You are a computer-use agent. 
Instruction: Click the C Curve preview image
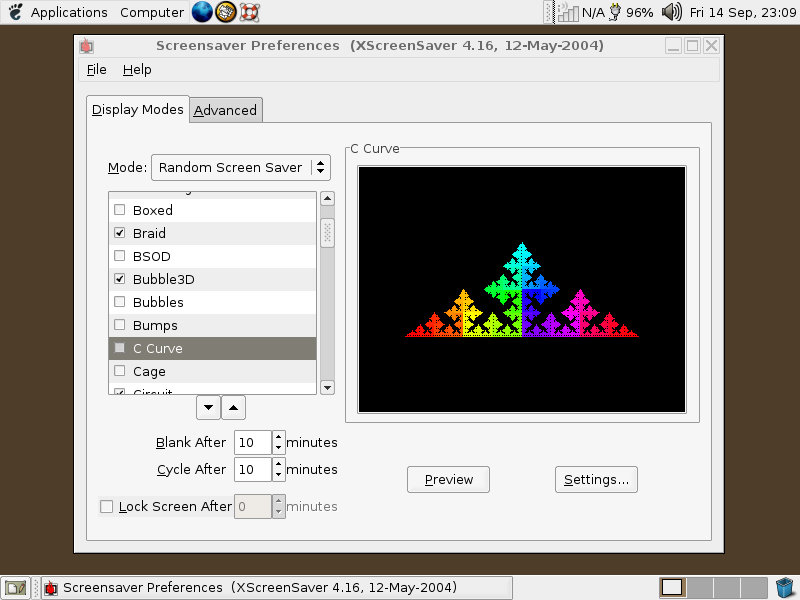pyautogui.click(x=522, y=289)
